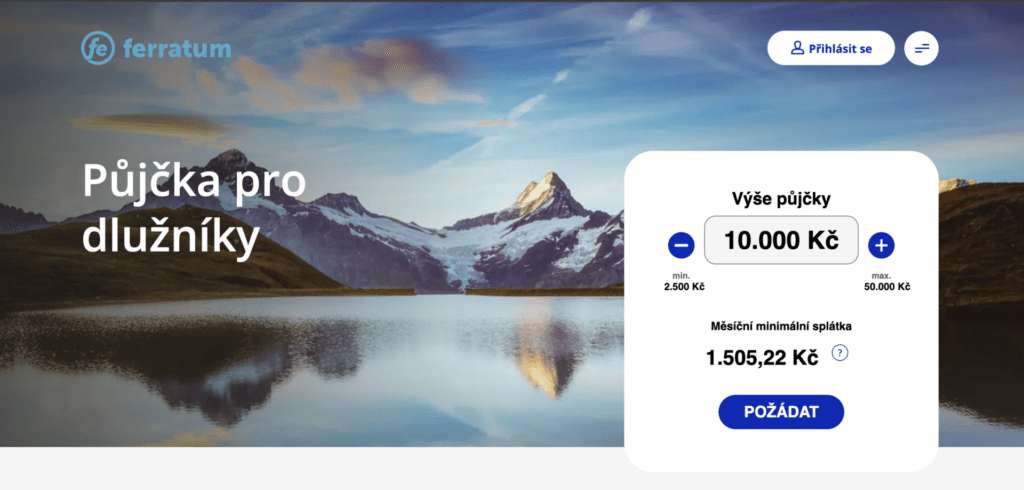Open the question mark help tooltip

click(x=840, y=353)
